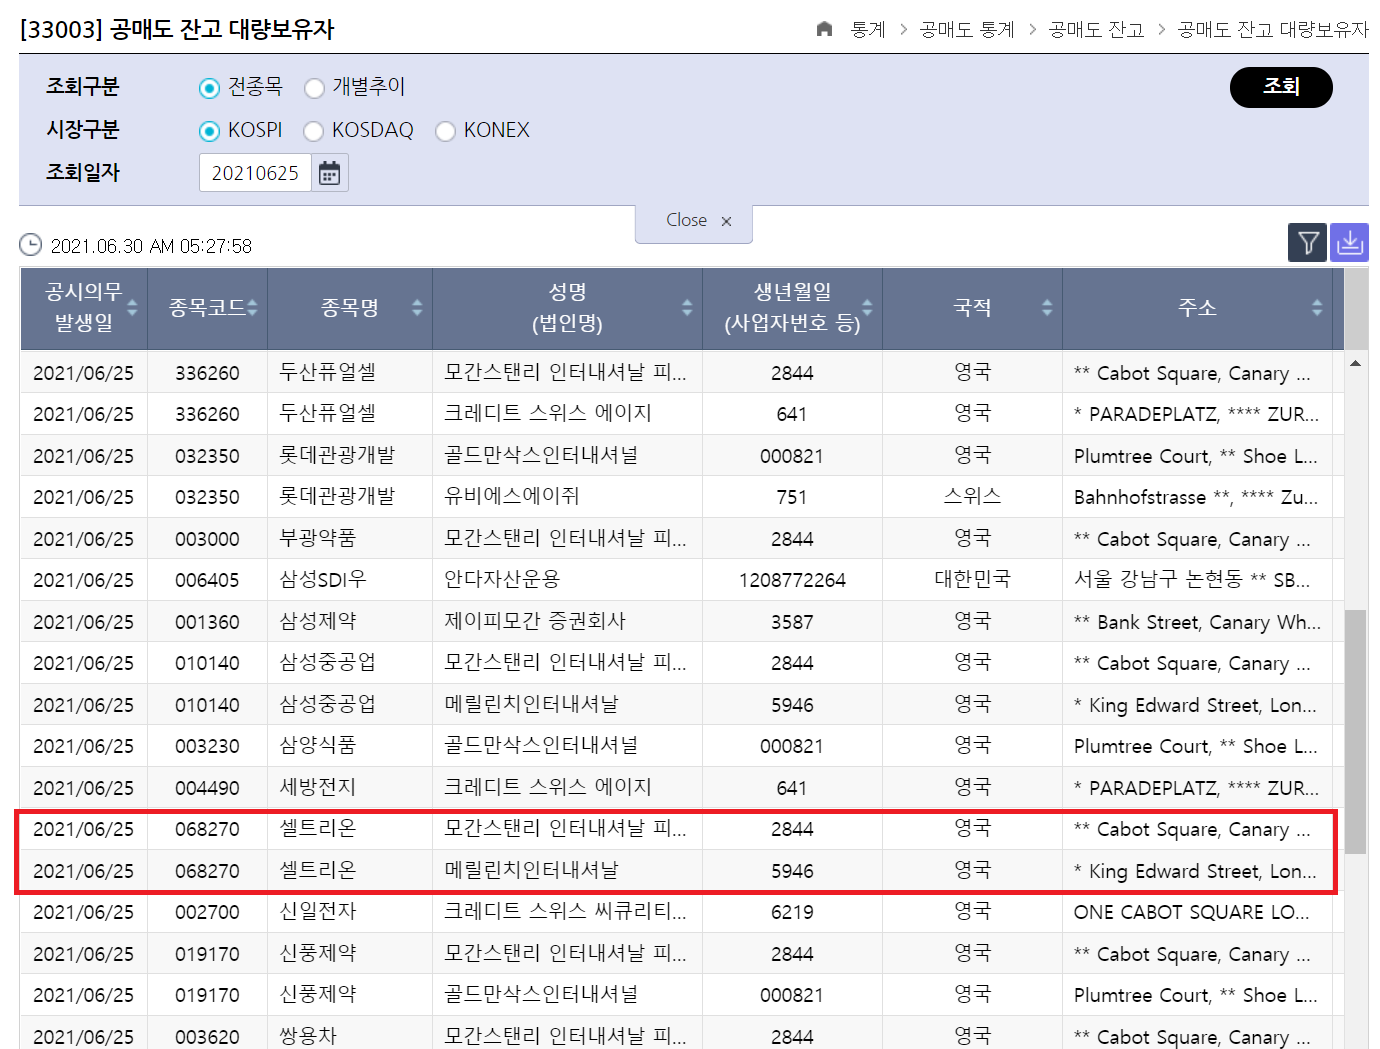Screen dimensions: 1380x1049
Task: Sort by 주소 column arrows
Action: pyautogui.click(x=1317, y=308)
